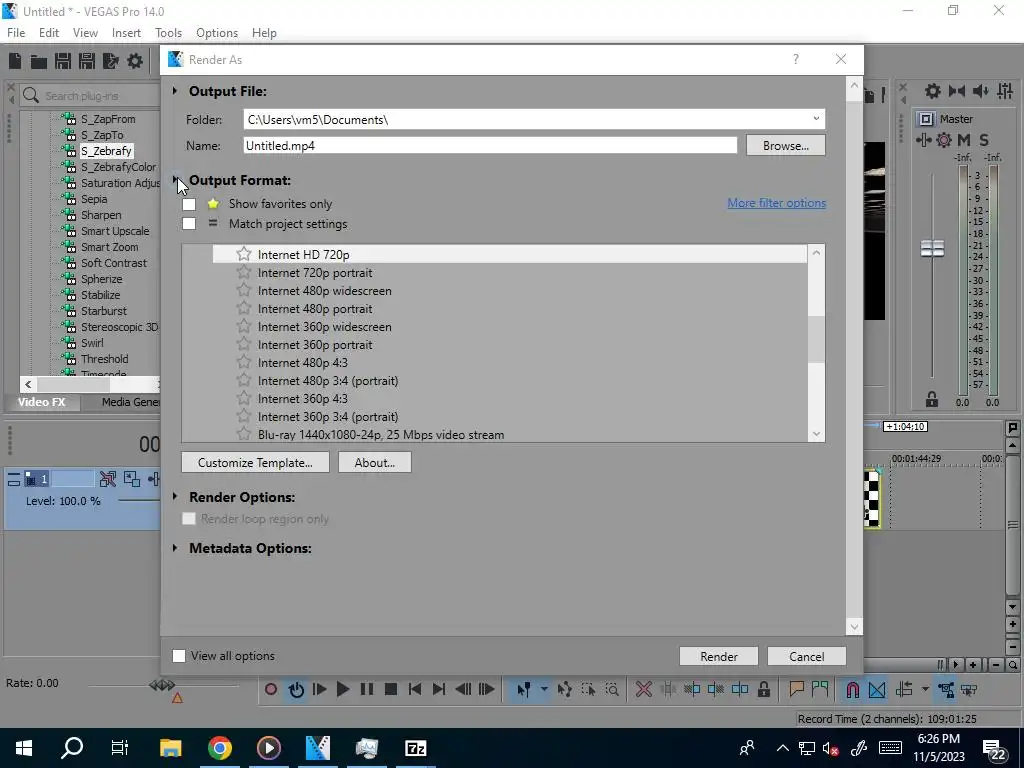Switch to the Video FX tab

tap(42, 402)
